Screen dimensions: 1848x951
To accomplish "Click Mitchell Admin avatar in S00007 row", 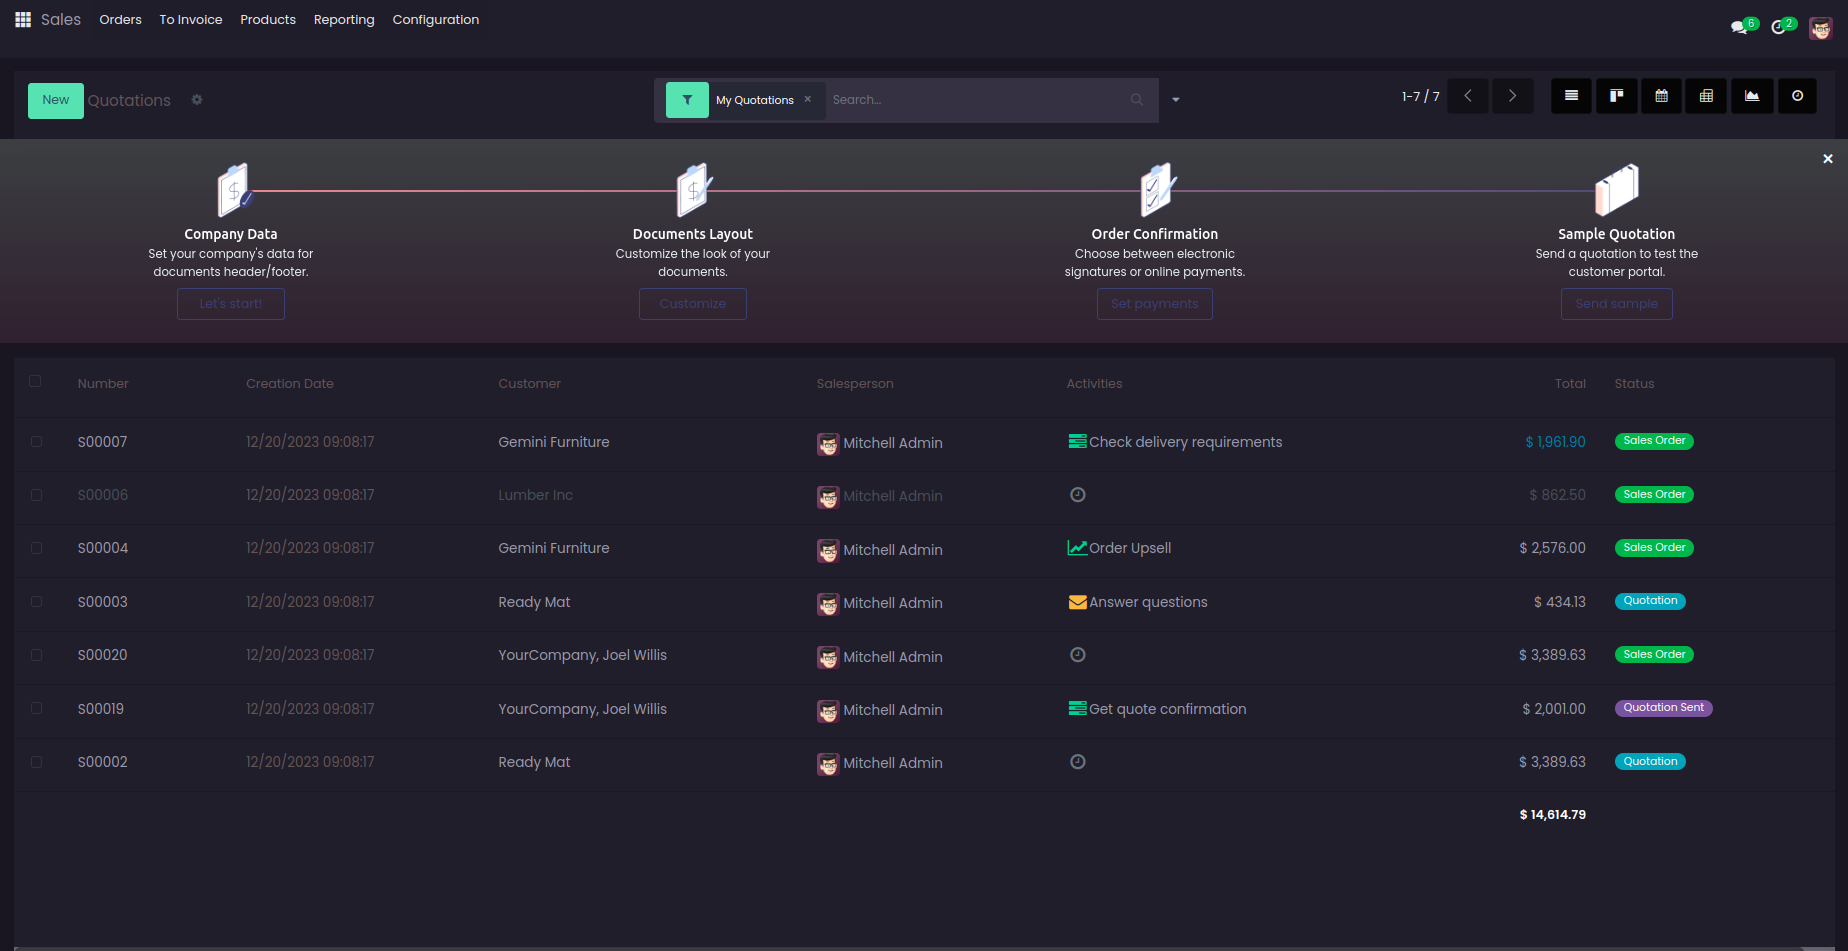I will pos(828,444).
